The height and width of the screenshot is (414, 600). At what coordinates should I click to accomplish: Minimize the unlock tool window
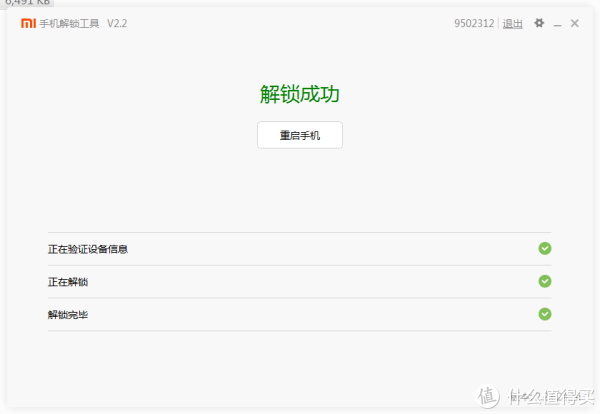(557, 24)
